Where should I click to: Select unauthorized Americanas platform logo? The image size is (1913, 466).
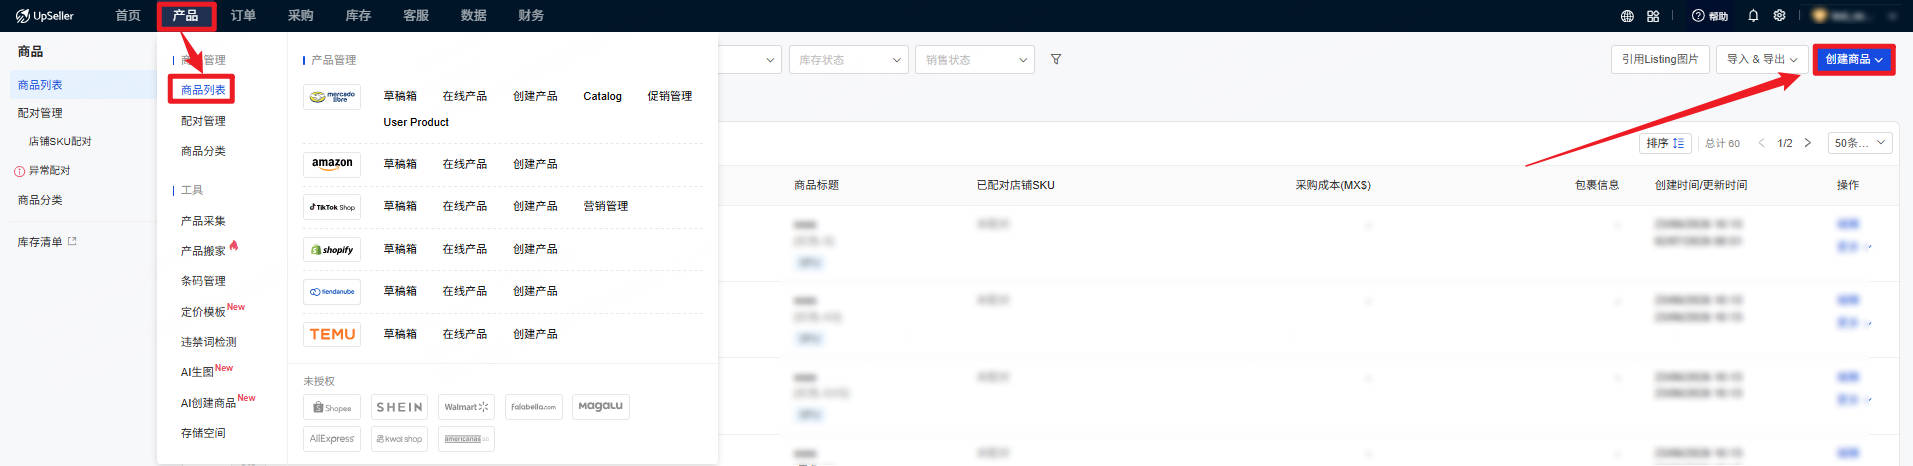(466, 439)
